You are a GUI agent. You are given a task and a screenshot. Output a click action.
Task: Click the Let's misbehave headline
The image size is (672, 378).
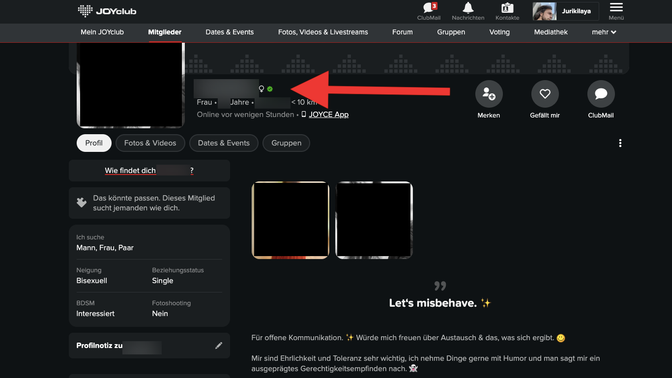tap(440, 303)
